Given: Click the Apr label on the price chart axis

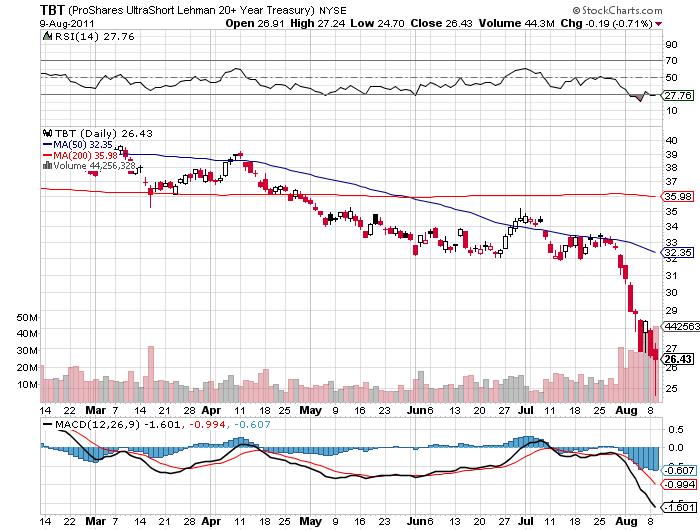Looking at the screenshot, I should (x=211, y=410).
